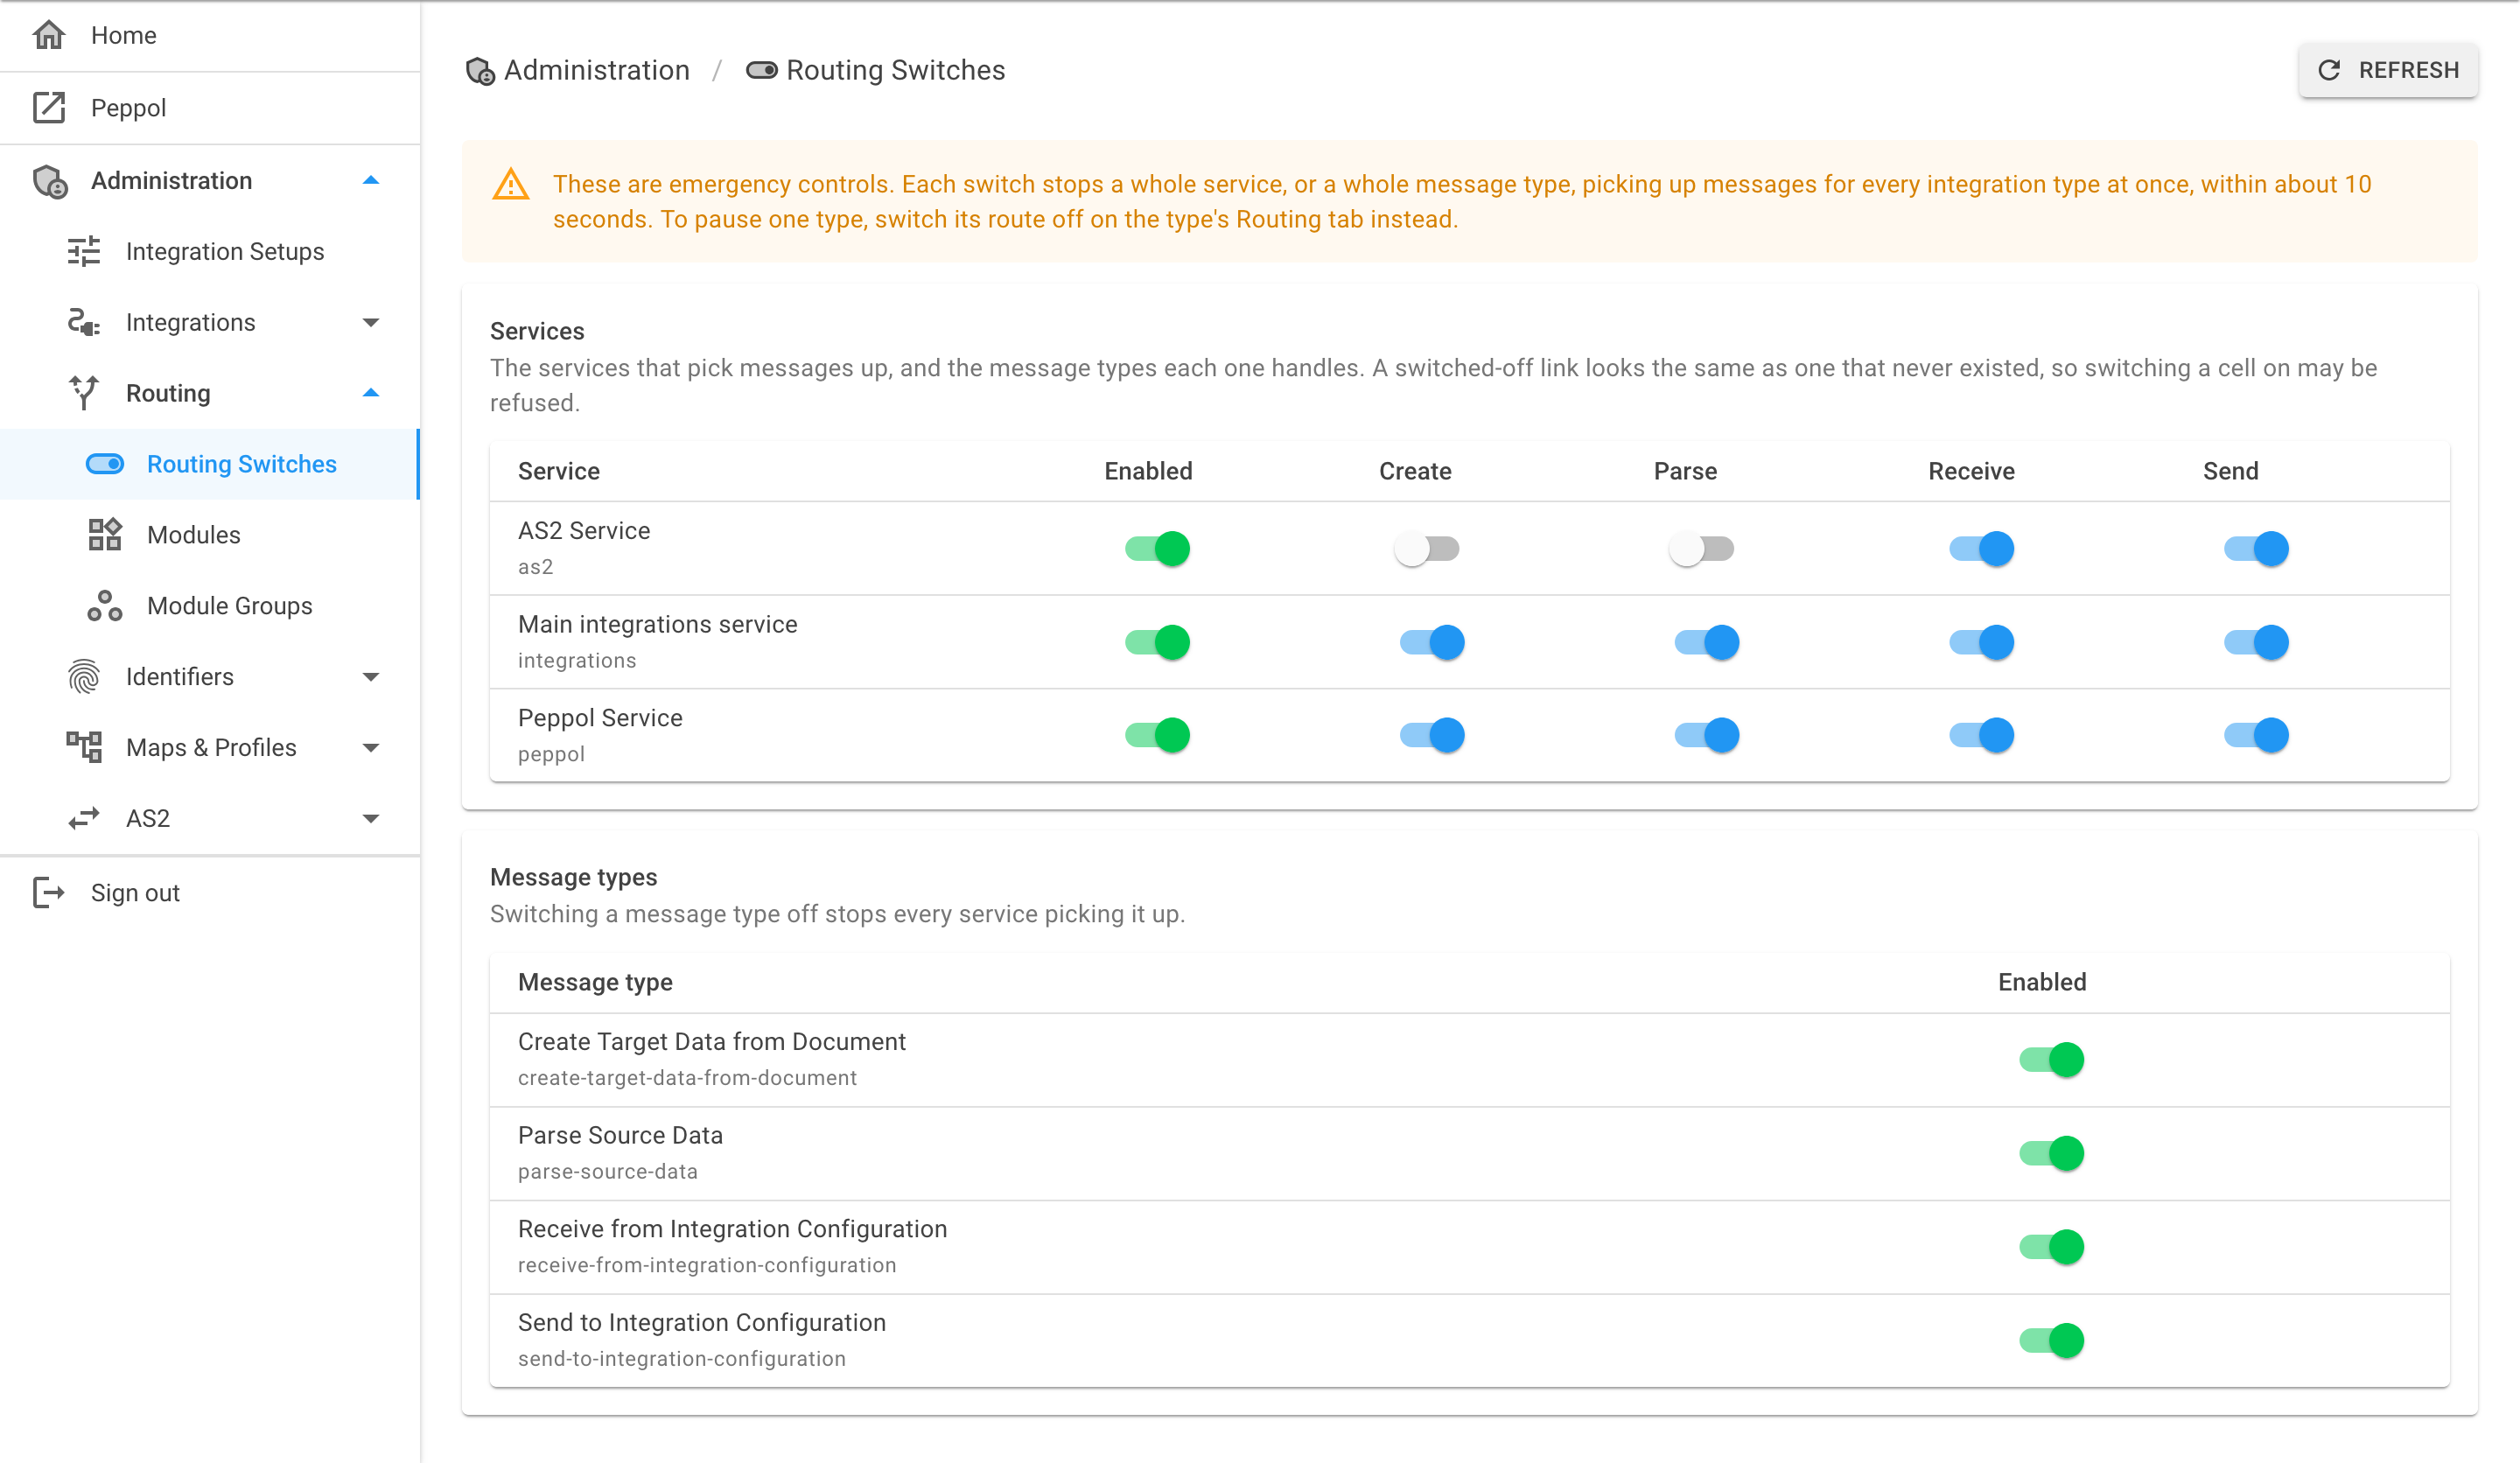
Task: Disable the Parse Source Data message type
Action: pyautogui.click(x=2051, y=1153)
